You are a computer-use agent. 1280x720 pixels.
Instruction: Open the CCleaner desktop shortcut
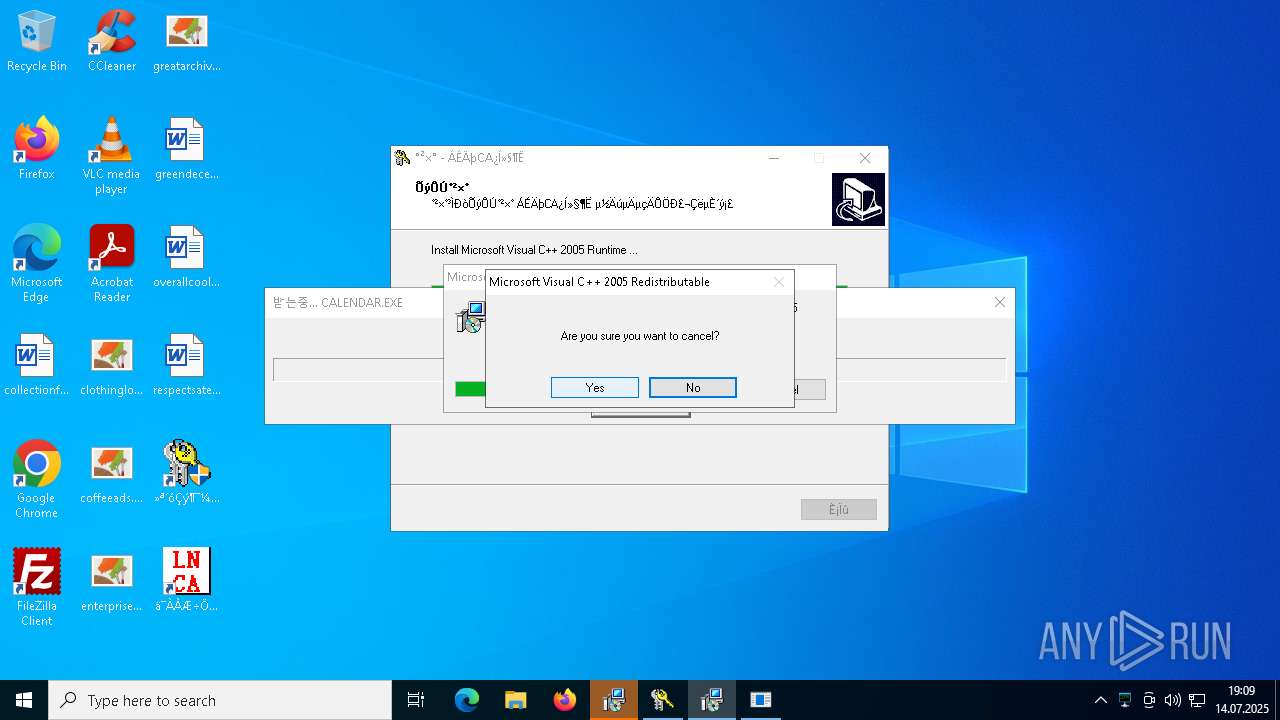click(x=112, y=42)
